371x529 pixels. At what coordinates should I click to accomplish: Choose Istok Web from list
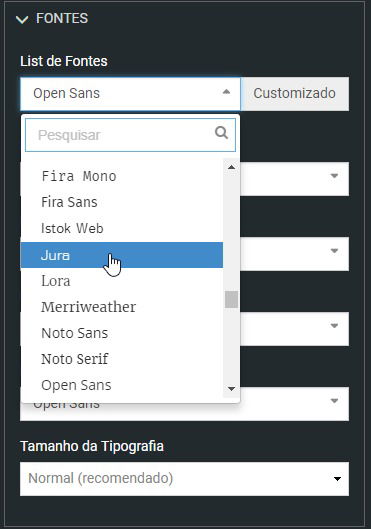click(122, 228)
